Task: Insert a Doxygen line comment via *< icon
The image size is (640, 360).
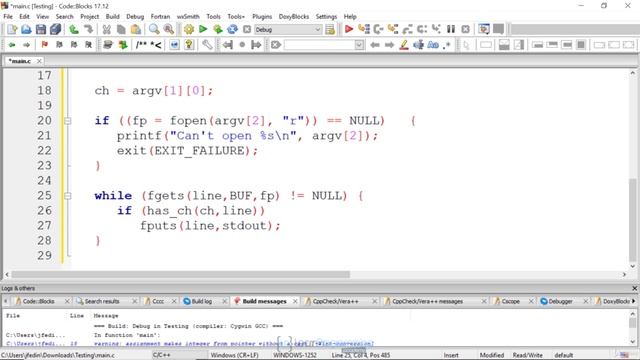Action: pos(156,45)
